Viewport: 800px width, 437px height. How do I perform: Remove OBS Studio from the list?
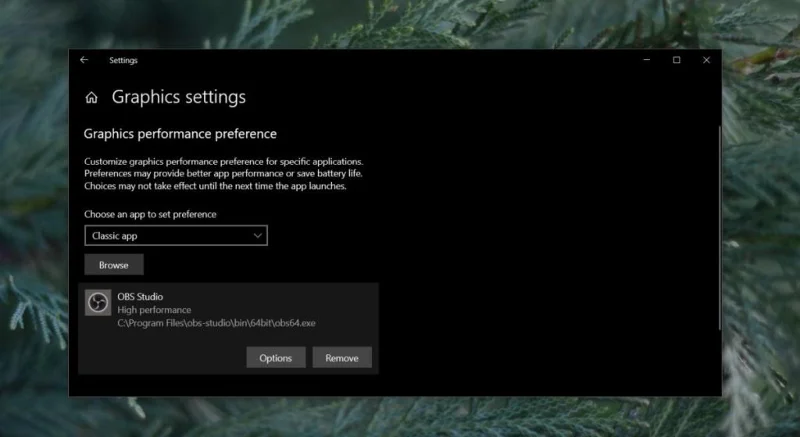342,358
